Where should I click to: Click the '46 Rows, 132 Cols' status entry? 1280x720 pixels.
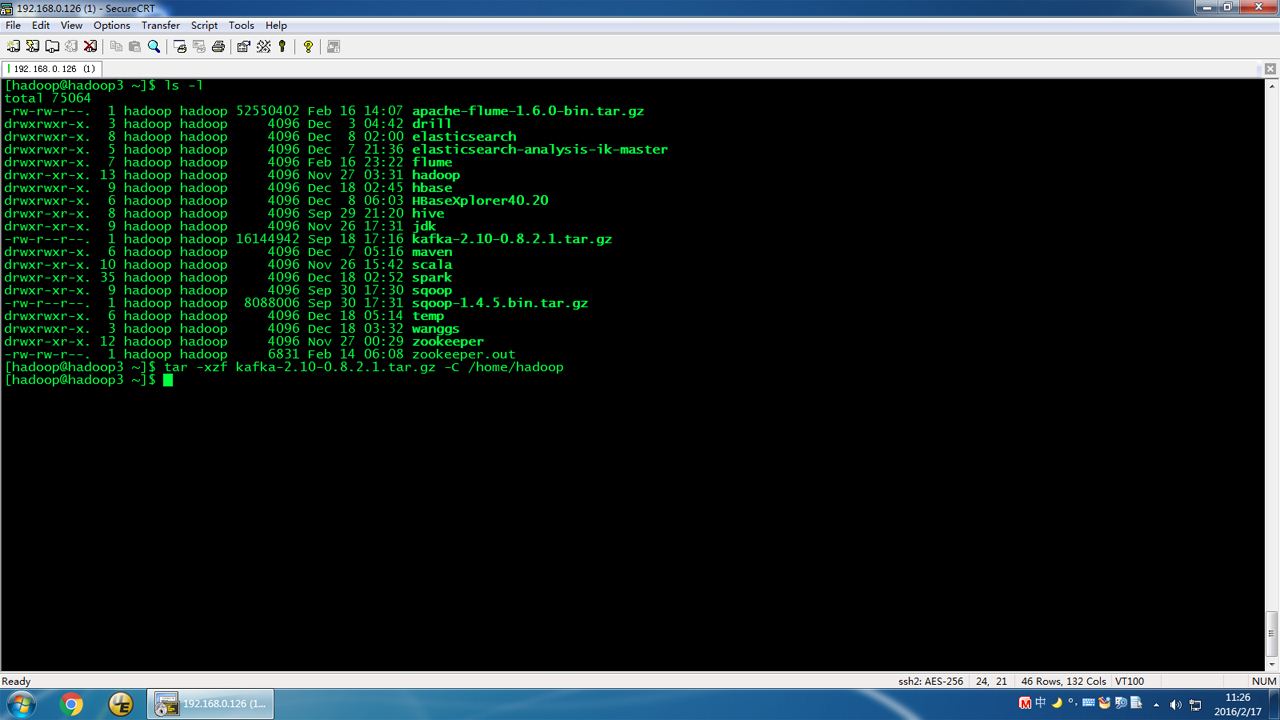(x=1063, y=681)
